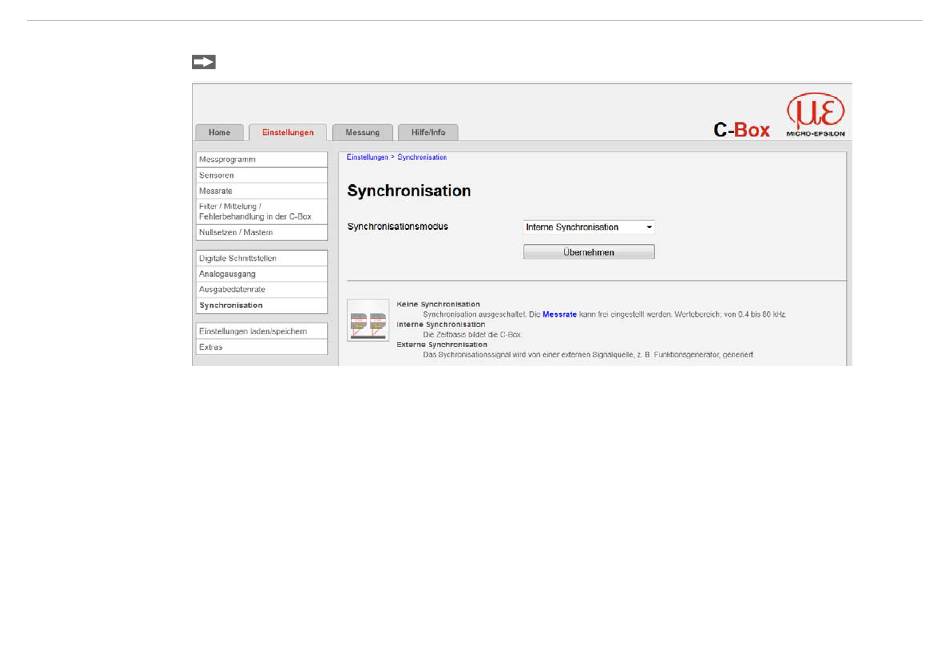Open Ausgabedatenrate settings
Screen dimensions: 950x657
click(262, 290)
